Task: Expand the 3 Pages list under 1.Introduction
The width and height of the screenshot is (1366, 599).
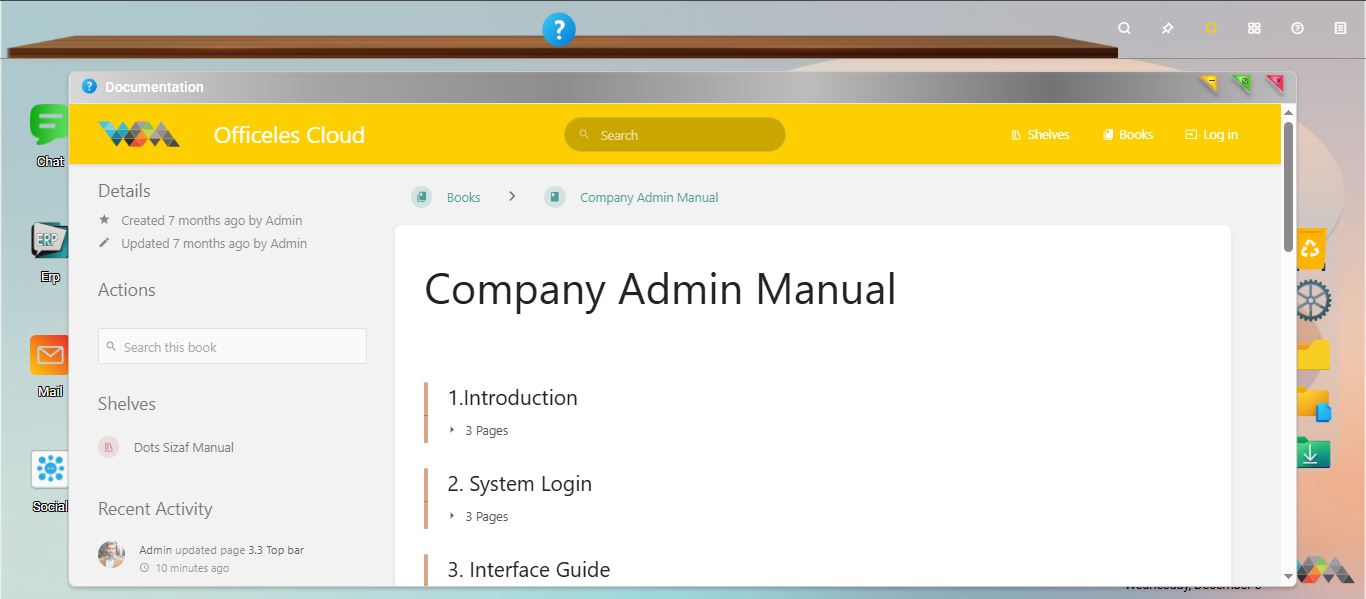Action: click(x=486, y=431)
